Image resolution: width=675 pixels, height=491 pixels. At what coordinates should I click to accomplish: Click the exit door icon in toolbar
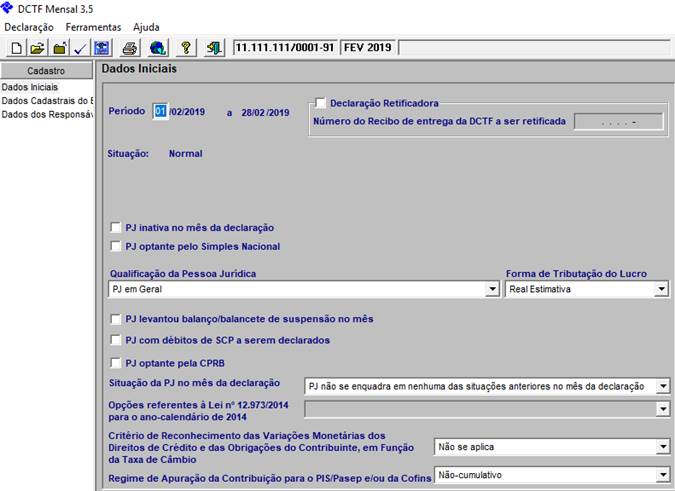[215, 47]
